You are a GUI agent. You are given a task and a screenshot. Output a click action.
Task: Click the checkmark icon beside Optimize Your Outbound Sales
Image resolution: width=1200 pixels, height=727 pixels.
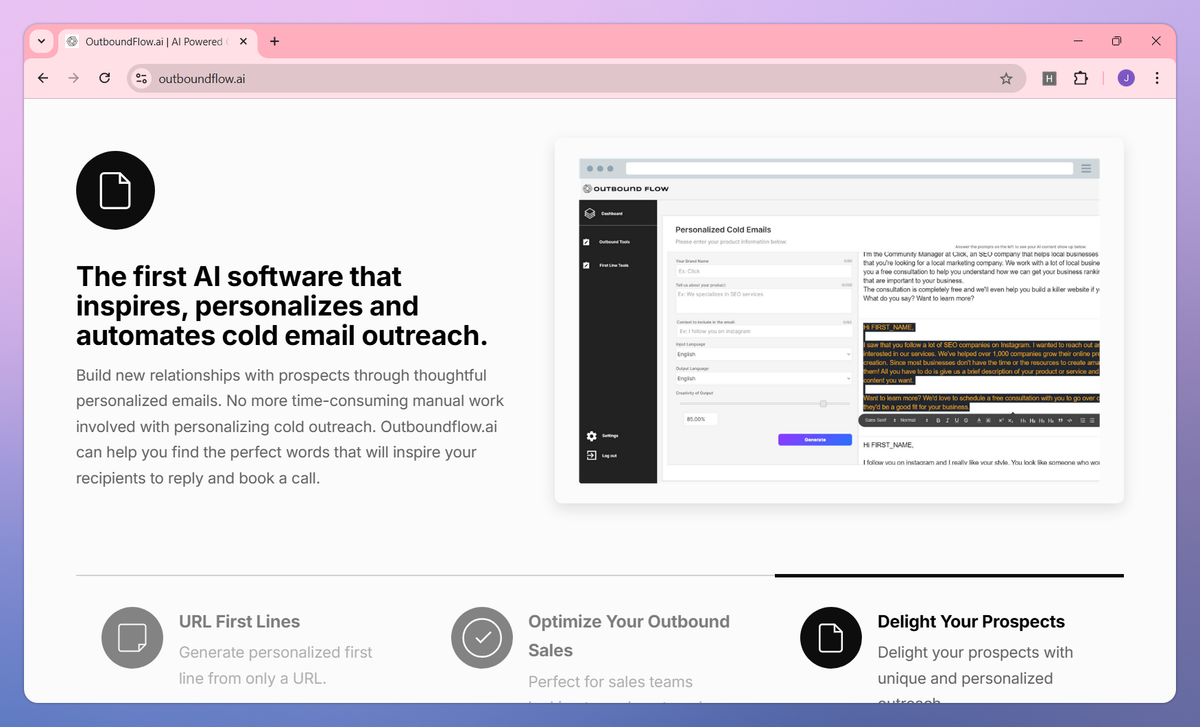(x=481, y=637)
